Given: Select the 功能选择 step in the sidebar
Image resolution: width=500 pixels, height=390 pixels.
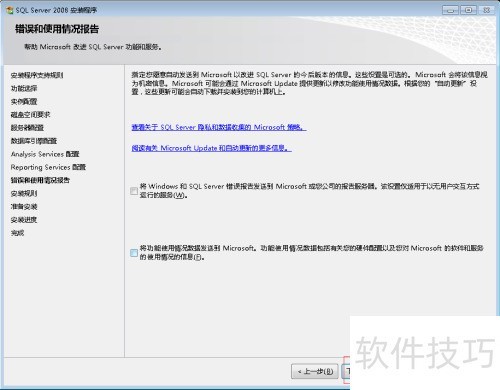Looking at the screenshot, I should click(x=24, y=88).
